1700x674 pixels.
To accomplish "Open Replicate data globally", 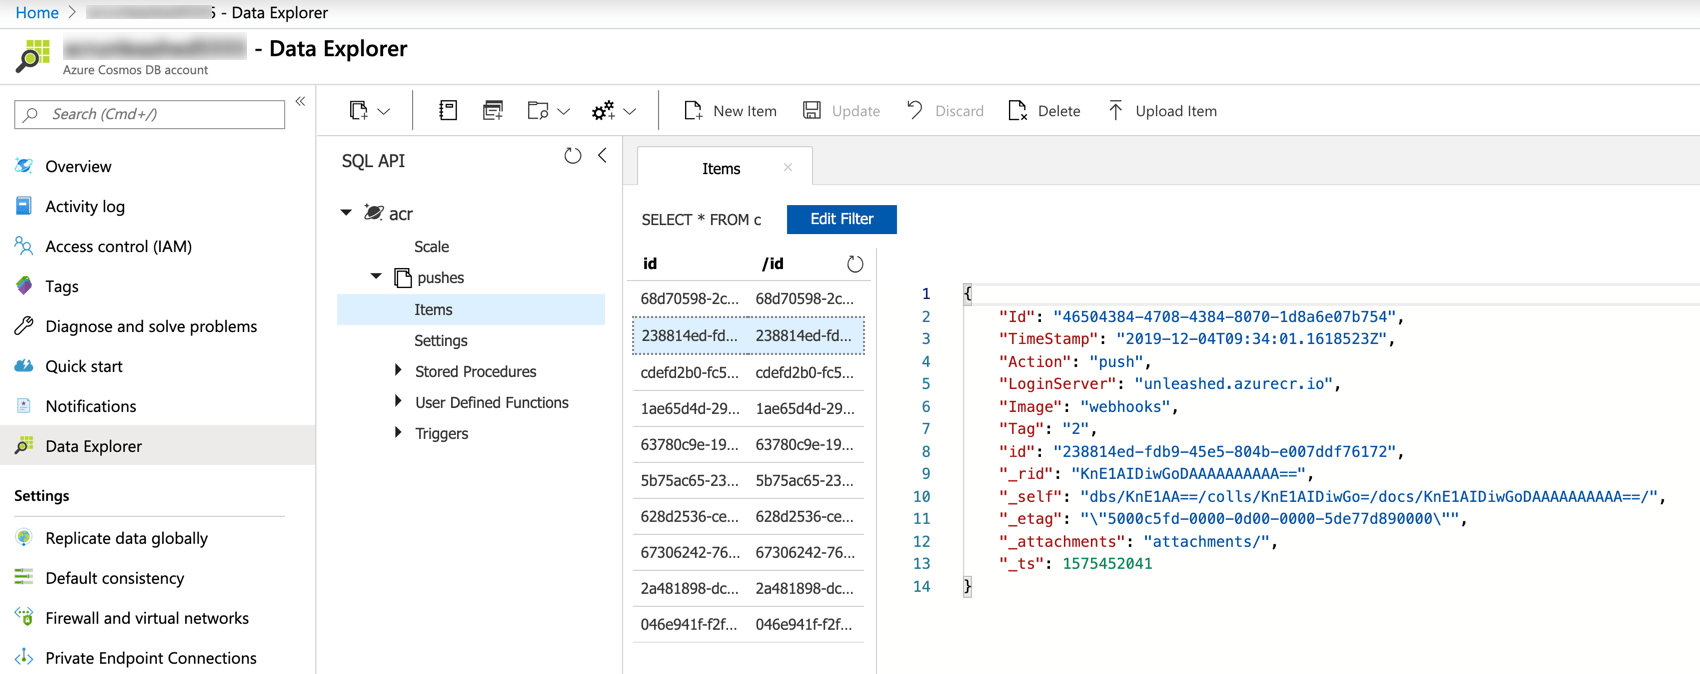I will [126, 538].
